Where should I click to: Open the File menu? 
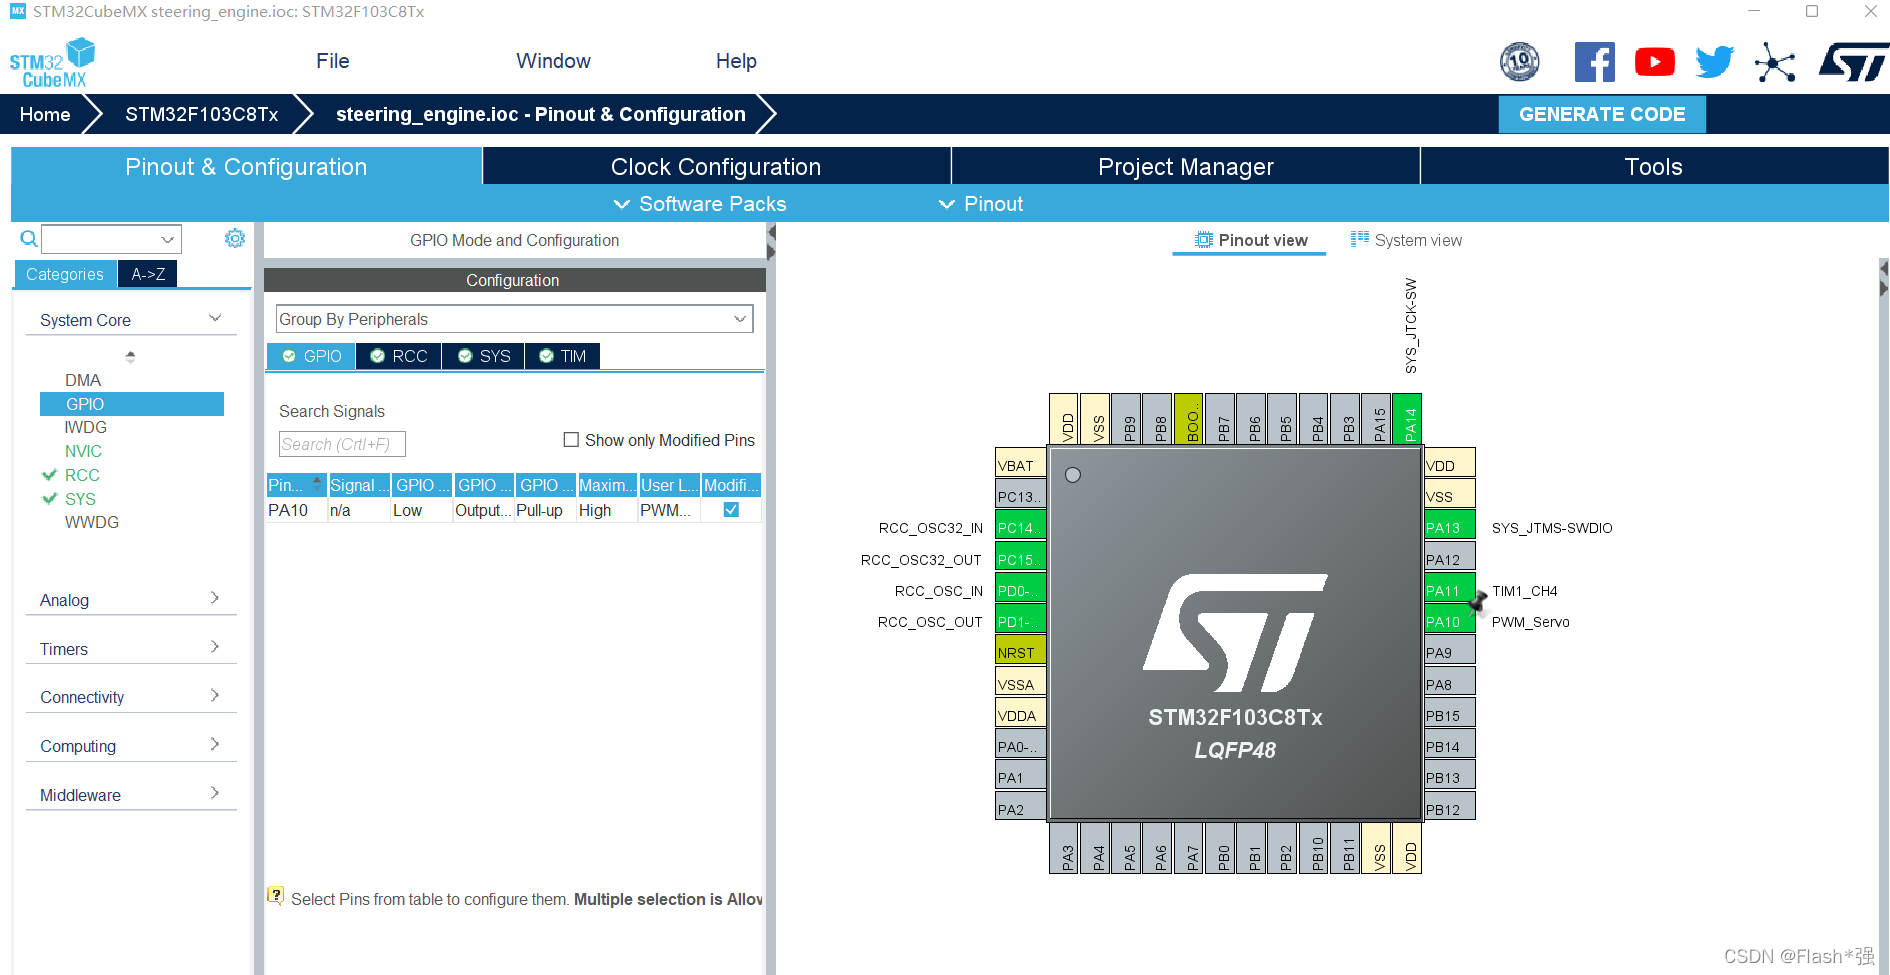332,61
